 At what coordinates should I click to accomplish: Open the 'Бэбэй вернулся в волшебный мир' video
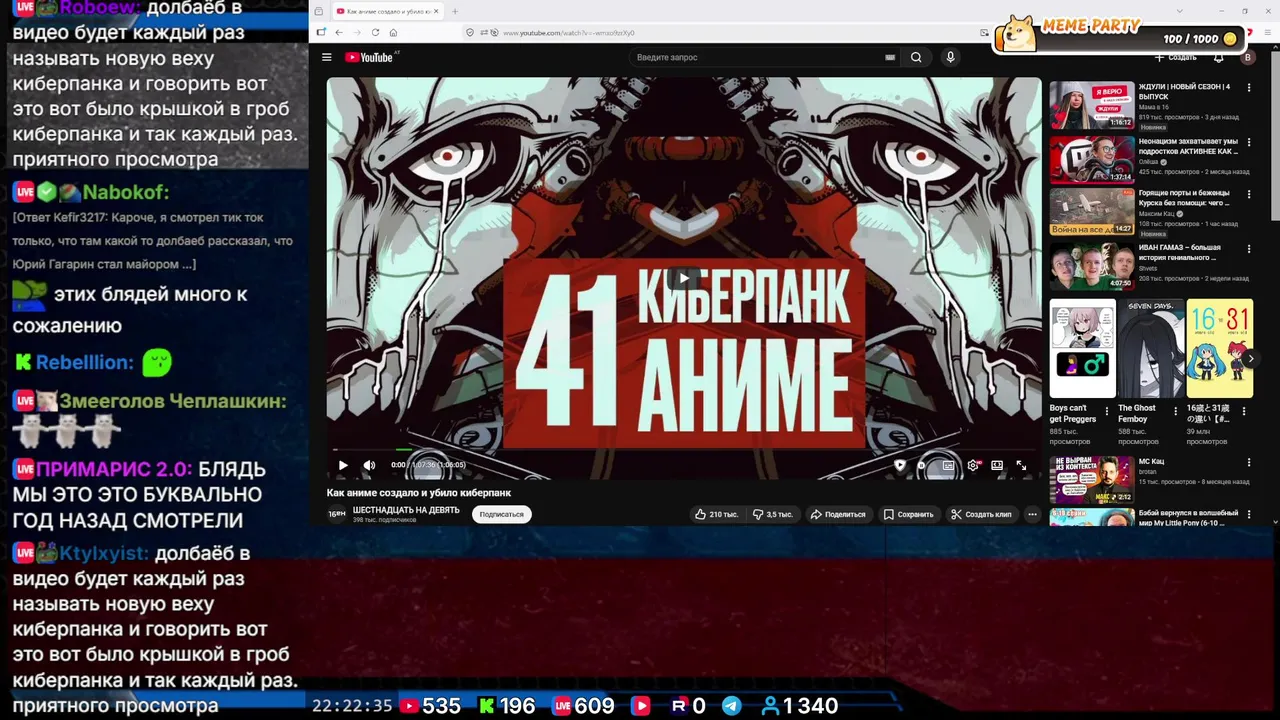(x=1091, y=517)
